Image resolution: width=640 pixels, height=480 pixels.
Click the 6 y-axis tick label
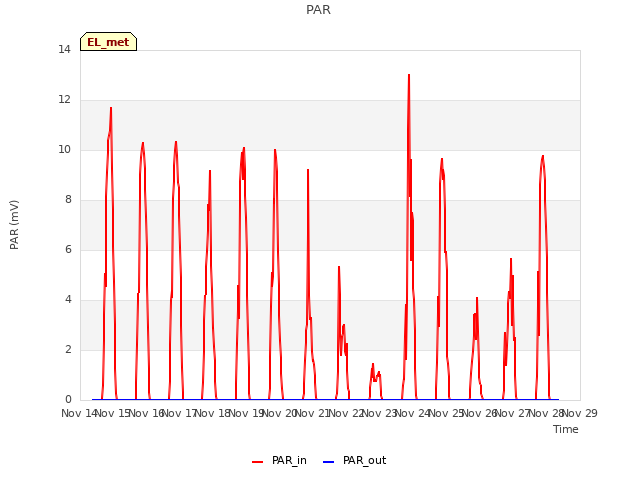tap(68, 249)
